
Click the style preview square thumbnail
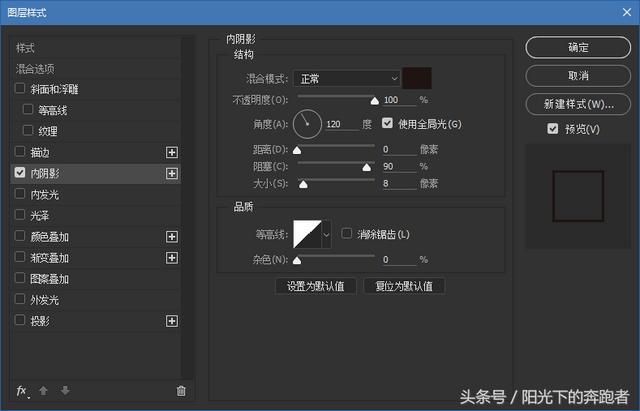coord(578,196)
